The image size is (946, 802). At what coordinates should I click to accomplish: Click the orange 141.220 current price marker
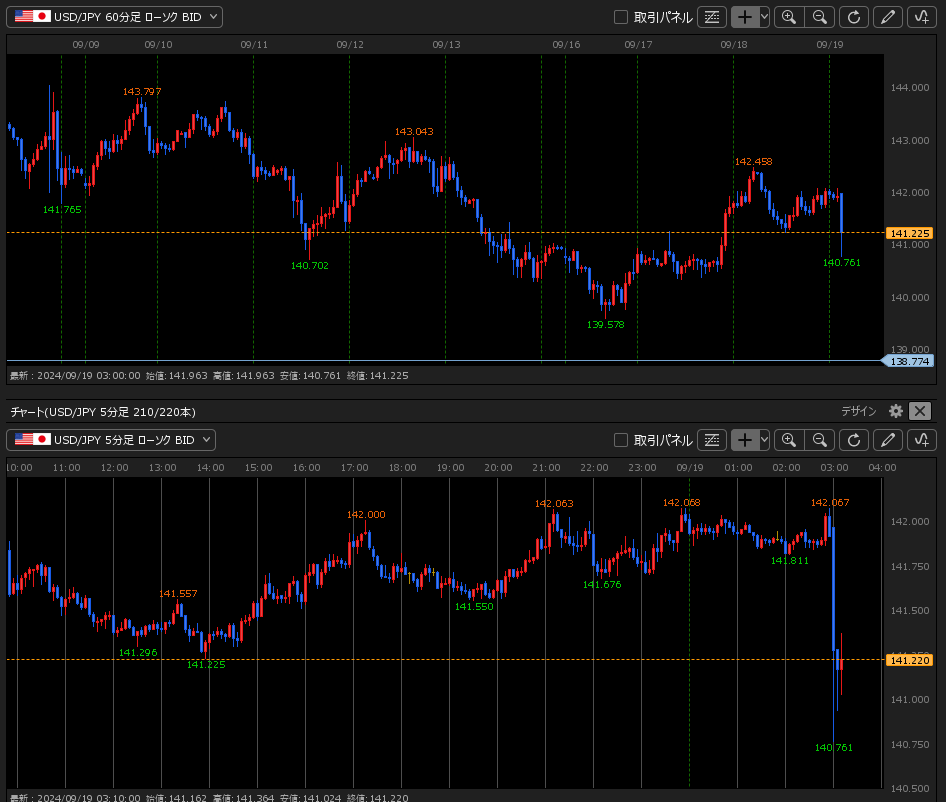(x=910, y=660)
